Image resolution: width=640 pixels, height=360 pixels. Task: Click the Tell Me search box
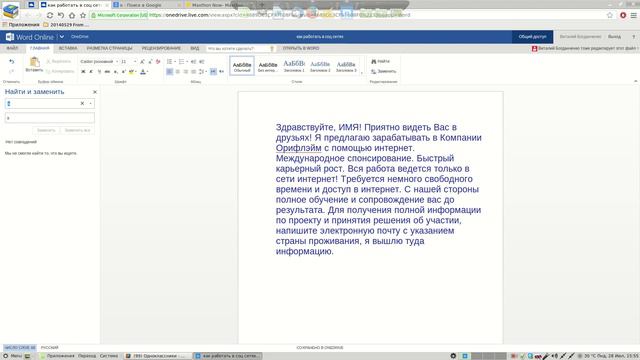coord(240,49)
